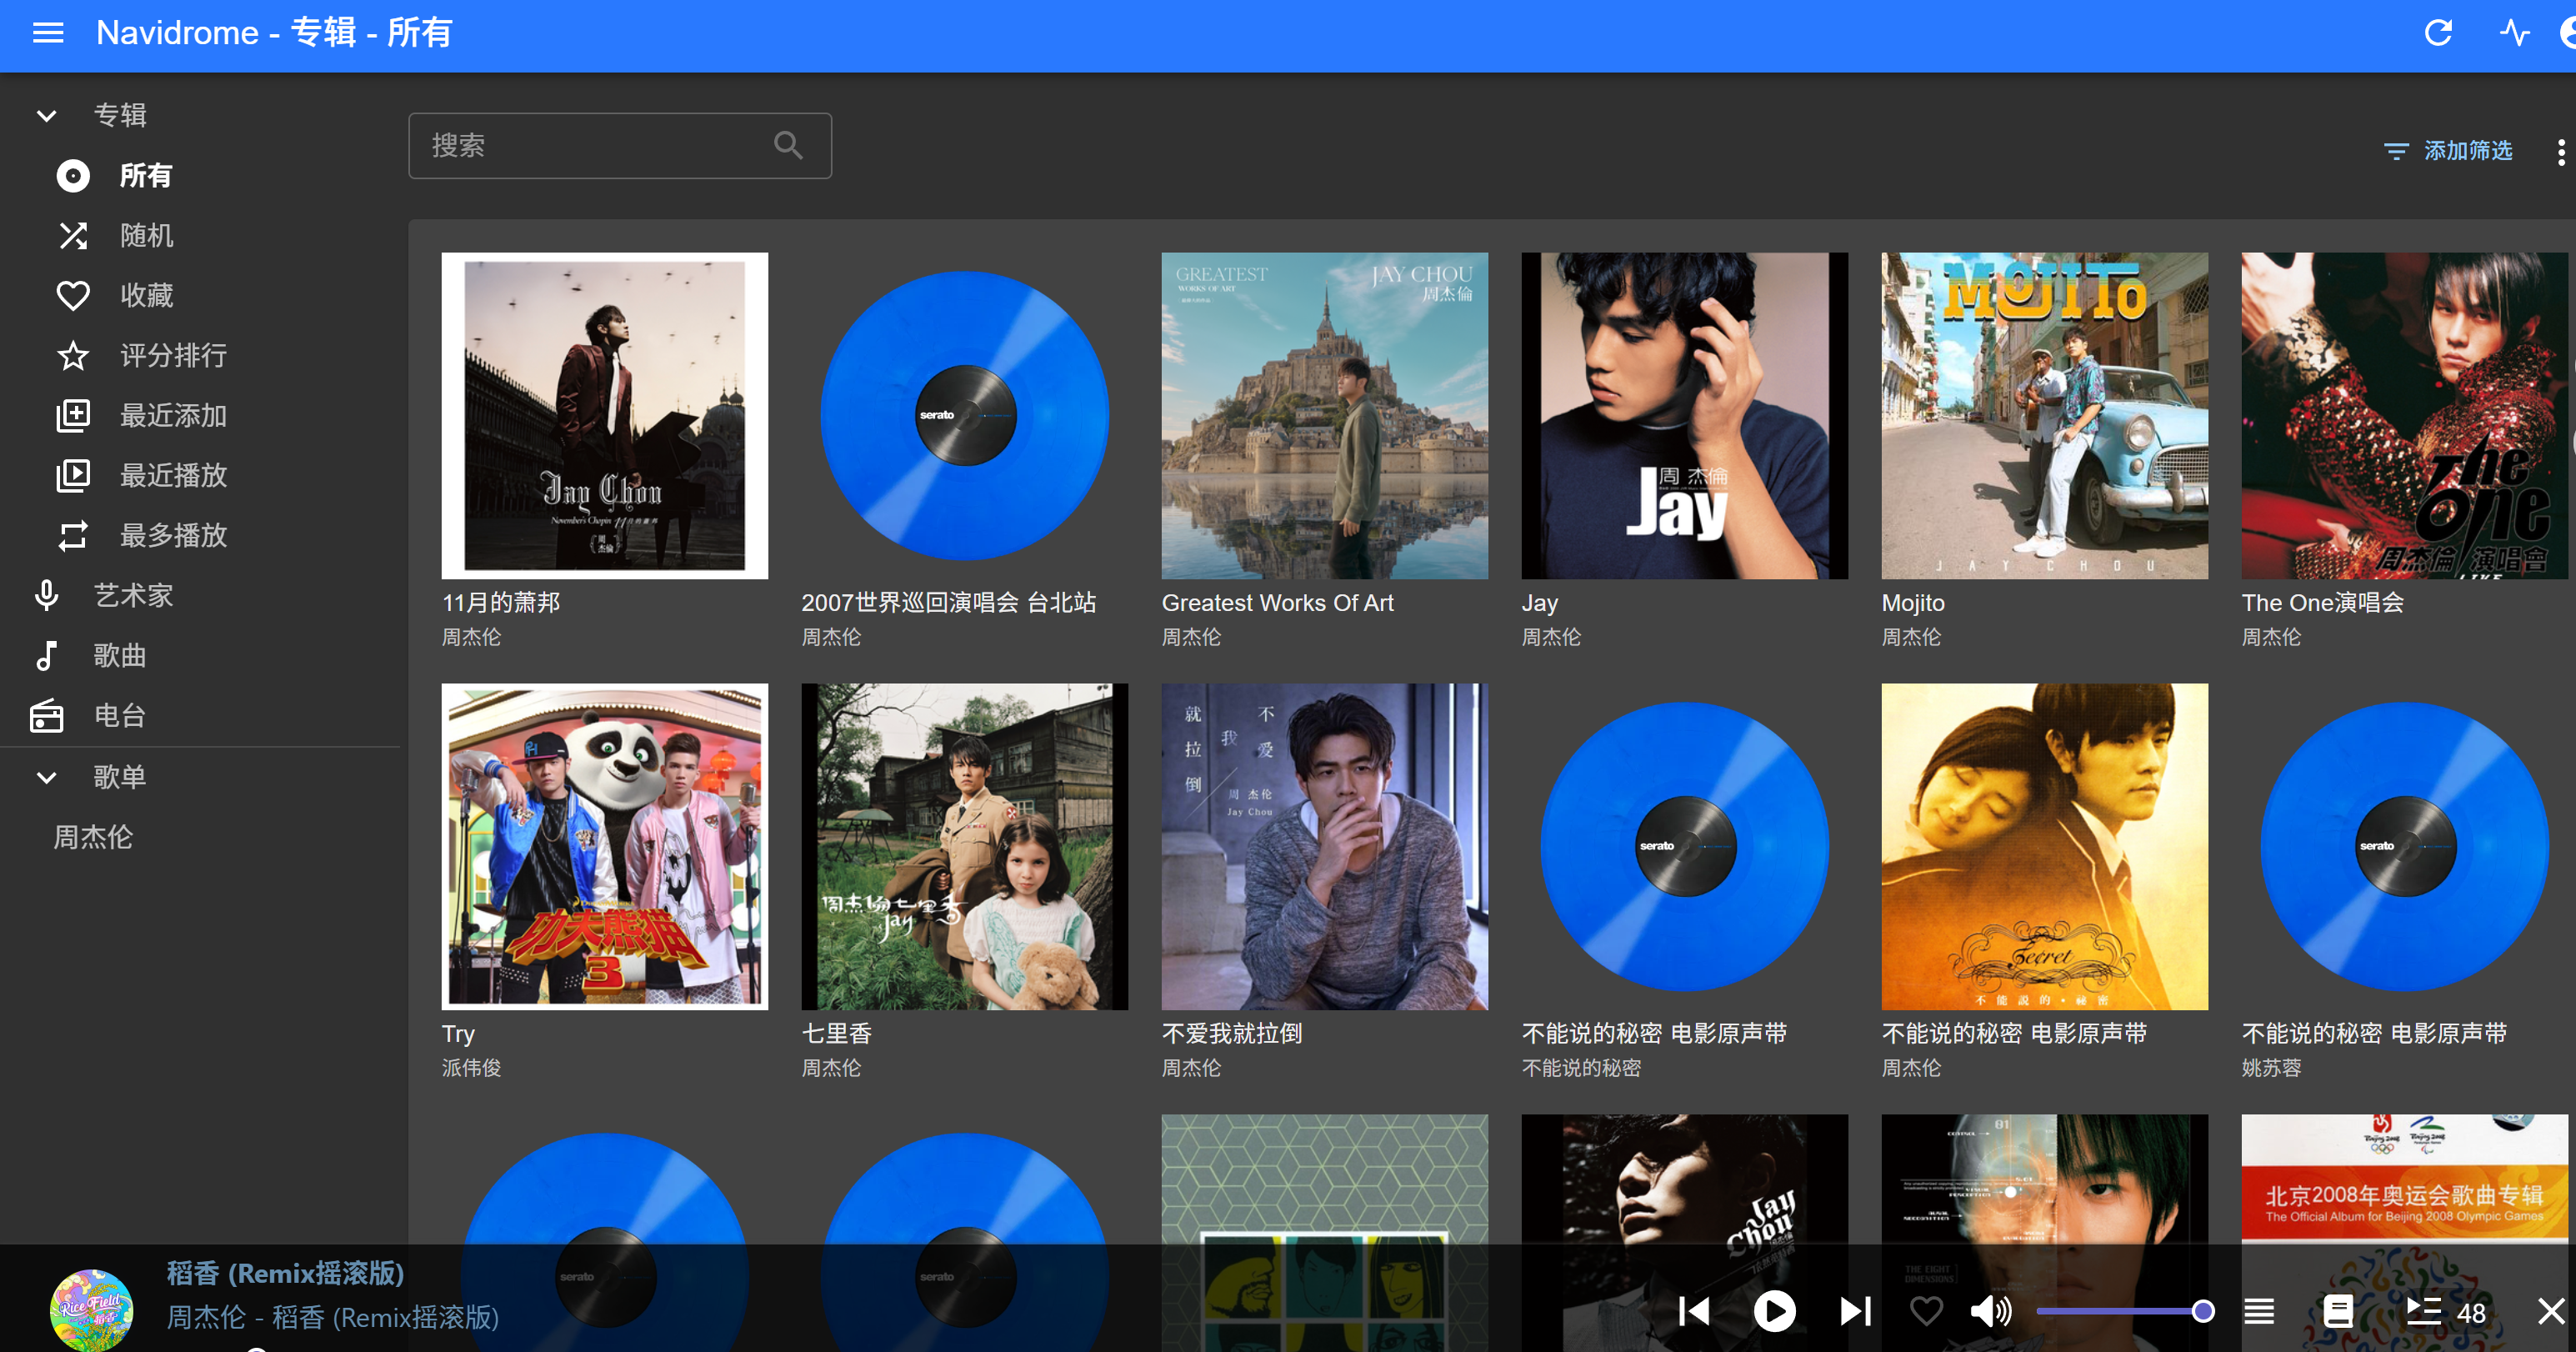This screenshot has width=2576, height=1352.
Task: Adjust the volume slider
Action: coord(2125,1311)
